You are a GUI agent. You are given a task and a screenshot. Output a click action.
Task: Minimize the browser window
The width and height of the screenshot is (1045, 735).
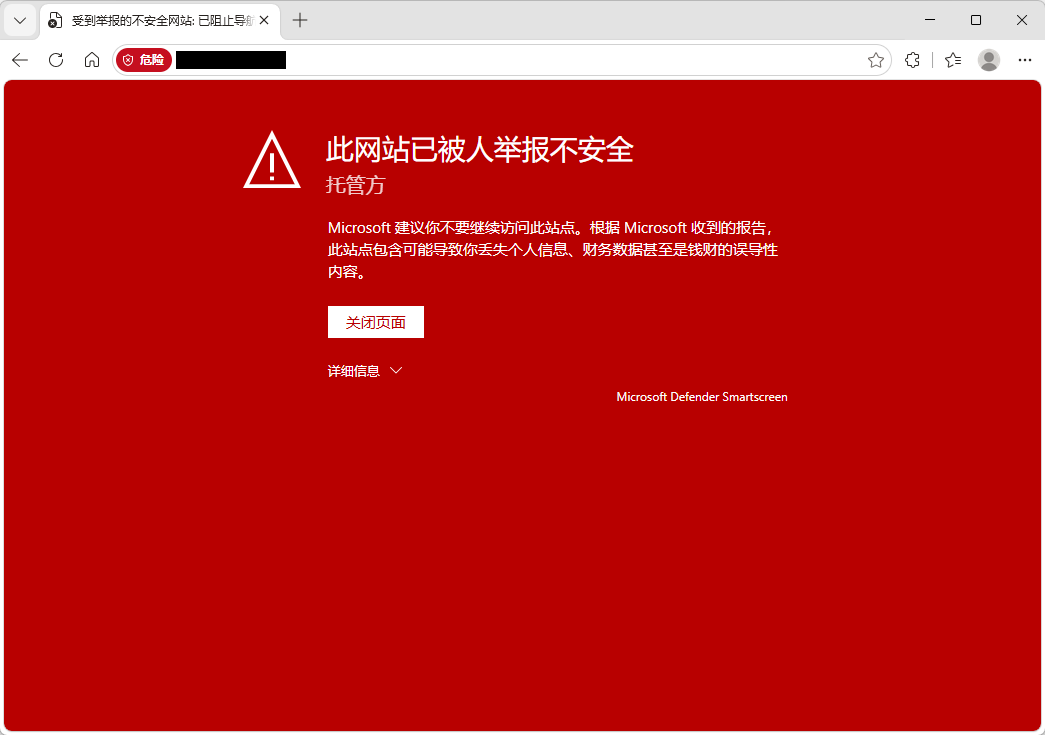pyautogui.click(x=930, y=20)
